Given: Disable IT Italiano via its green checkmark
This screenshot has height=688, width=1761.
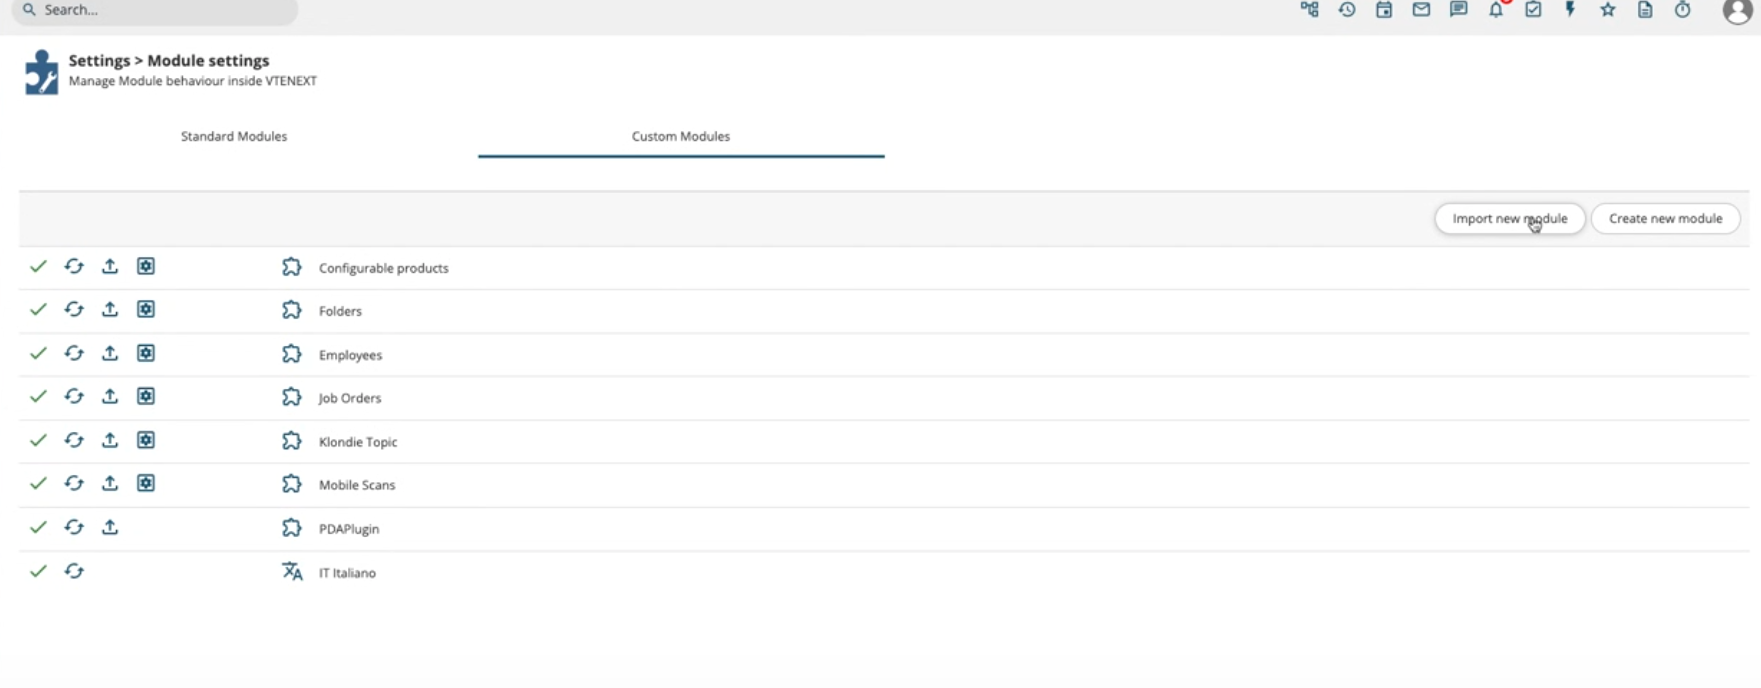Looking at the screenshot, I should (38, 571).
